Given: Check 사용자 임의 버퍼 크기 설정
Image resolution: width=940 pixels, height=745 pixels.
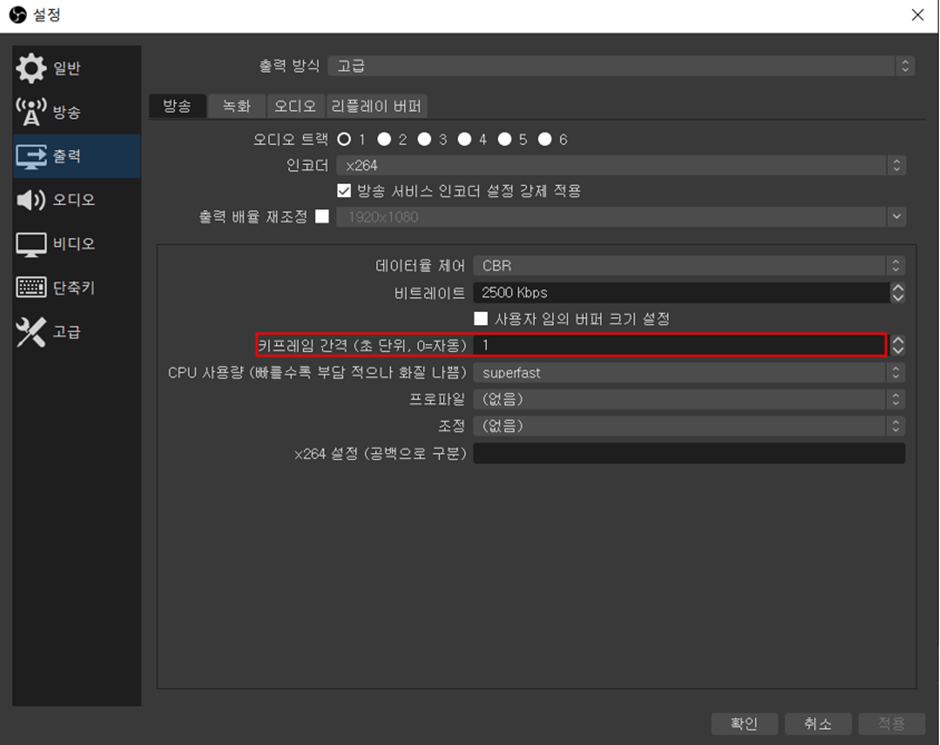Looking at the screenshot, I should pyautogui.click(x=481, y=318).
